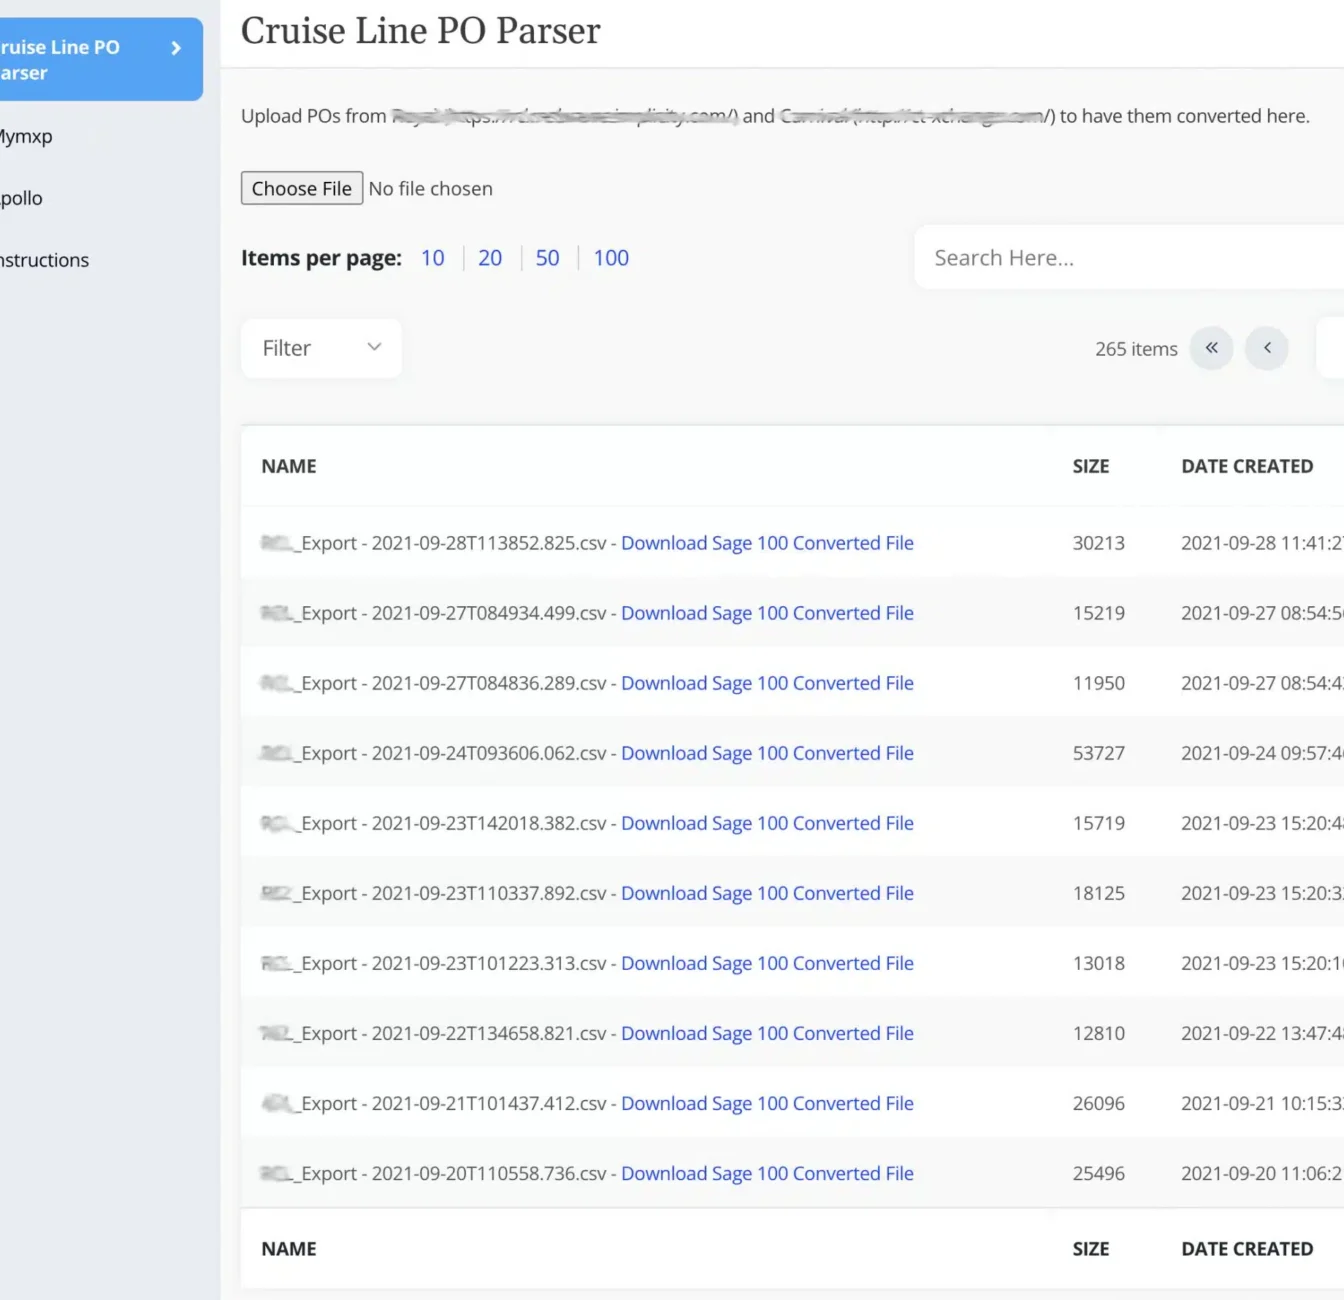The image size is (1344, 1300).
Task: Download converted file for 2021-09-27T084934.499 export
Action: 767,613
